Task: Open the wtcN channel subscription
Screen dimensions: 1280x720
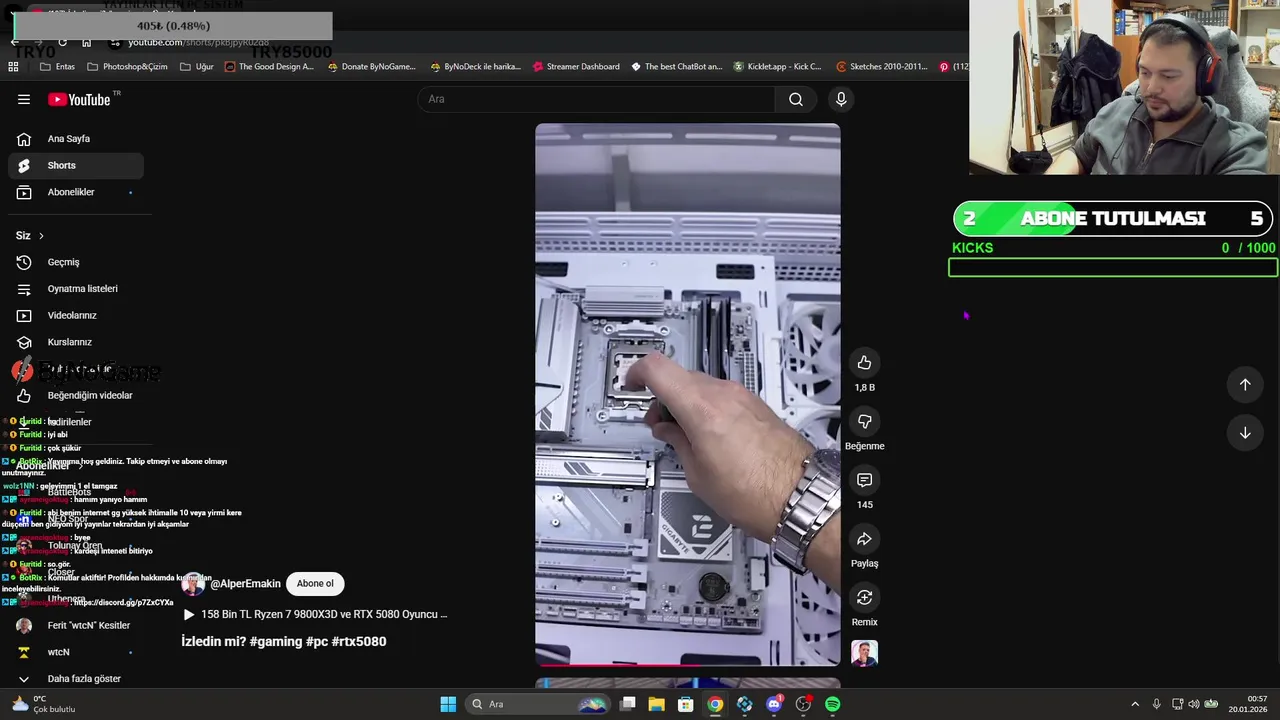Action: coord(76,652)
